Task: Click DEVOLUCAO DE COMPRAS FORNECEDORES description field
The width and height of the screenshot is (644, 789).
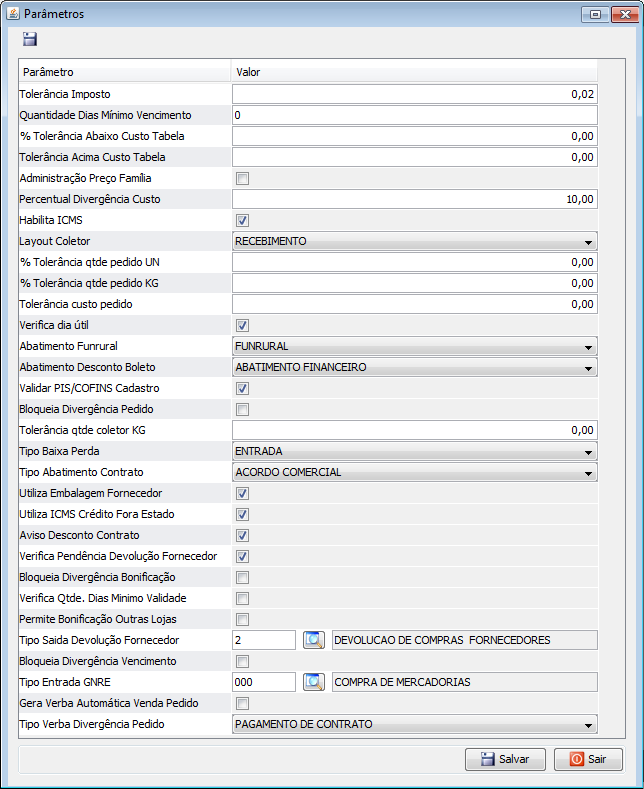Action: pyautogui.click(x=465, y=640)
